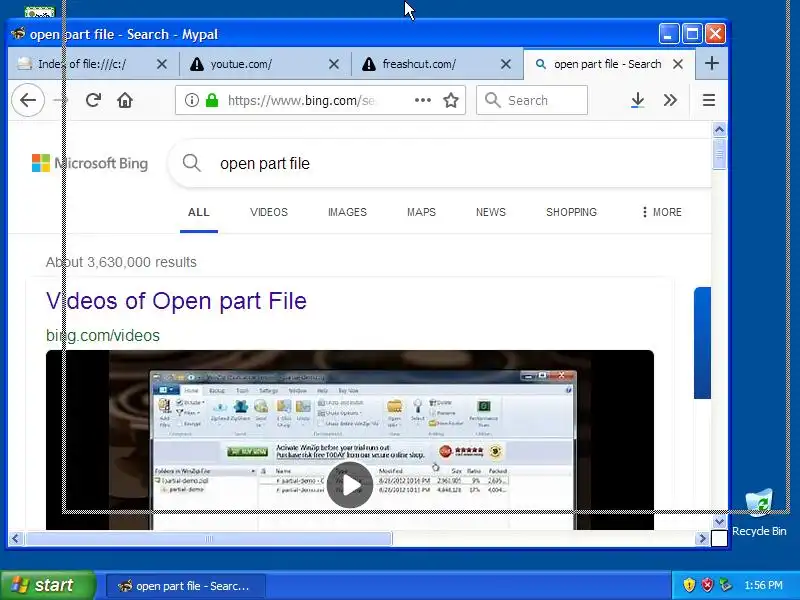Click the horizontal scrollbar right arrow
800x600 pixels.
(702, 538)
